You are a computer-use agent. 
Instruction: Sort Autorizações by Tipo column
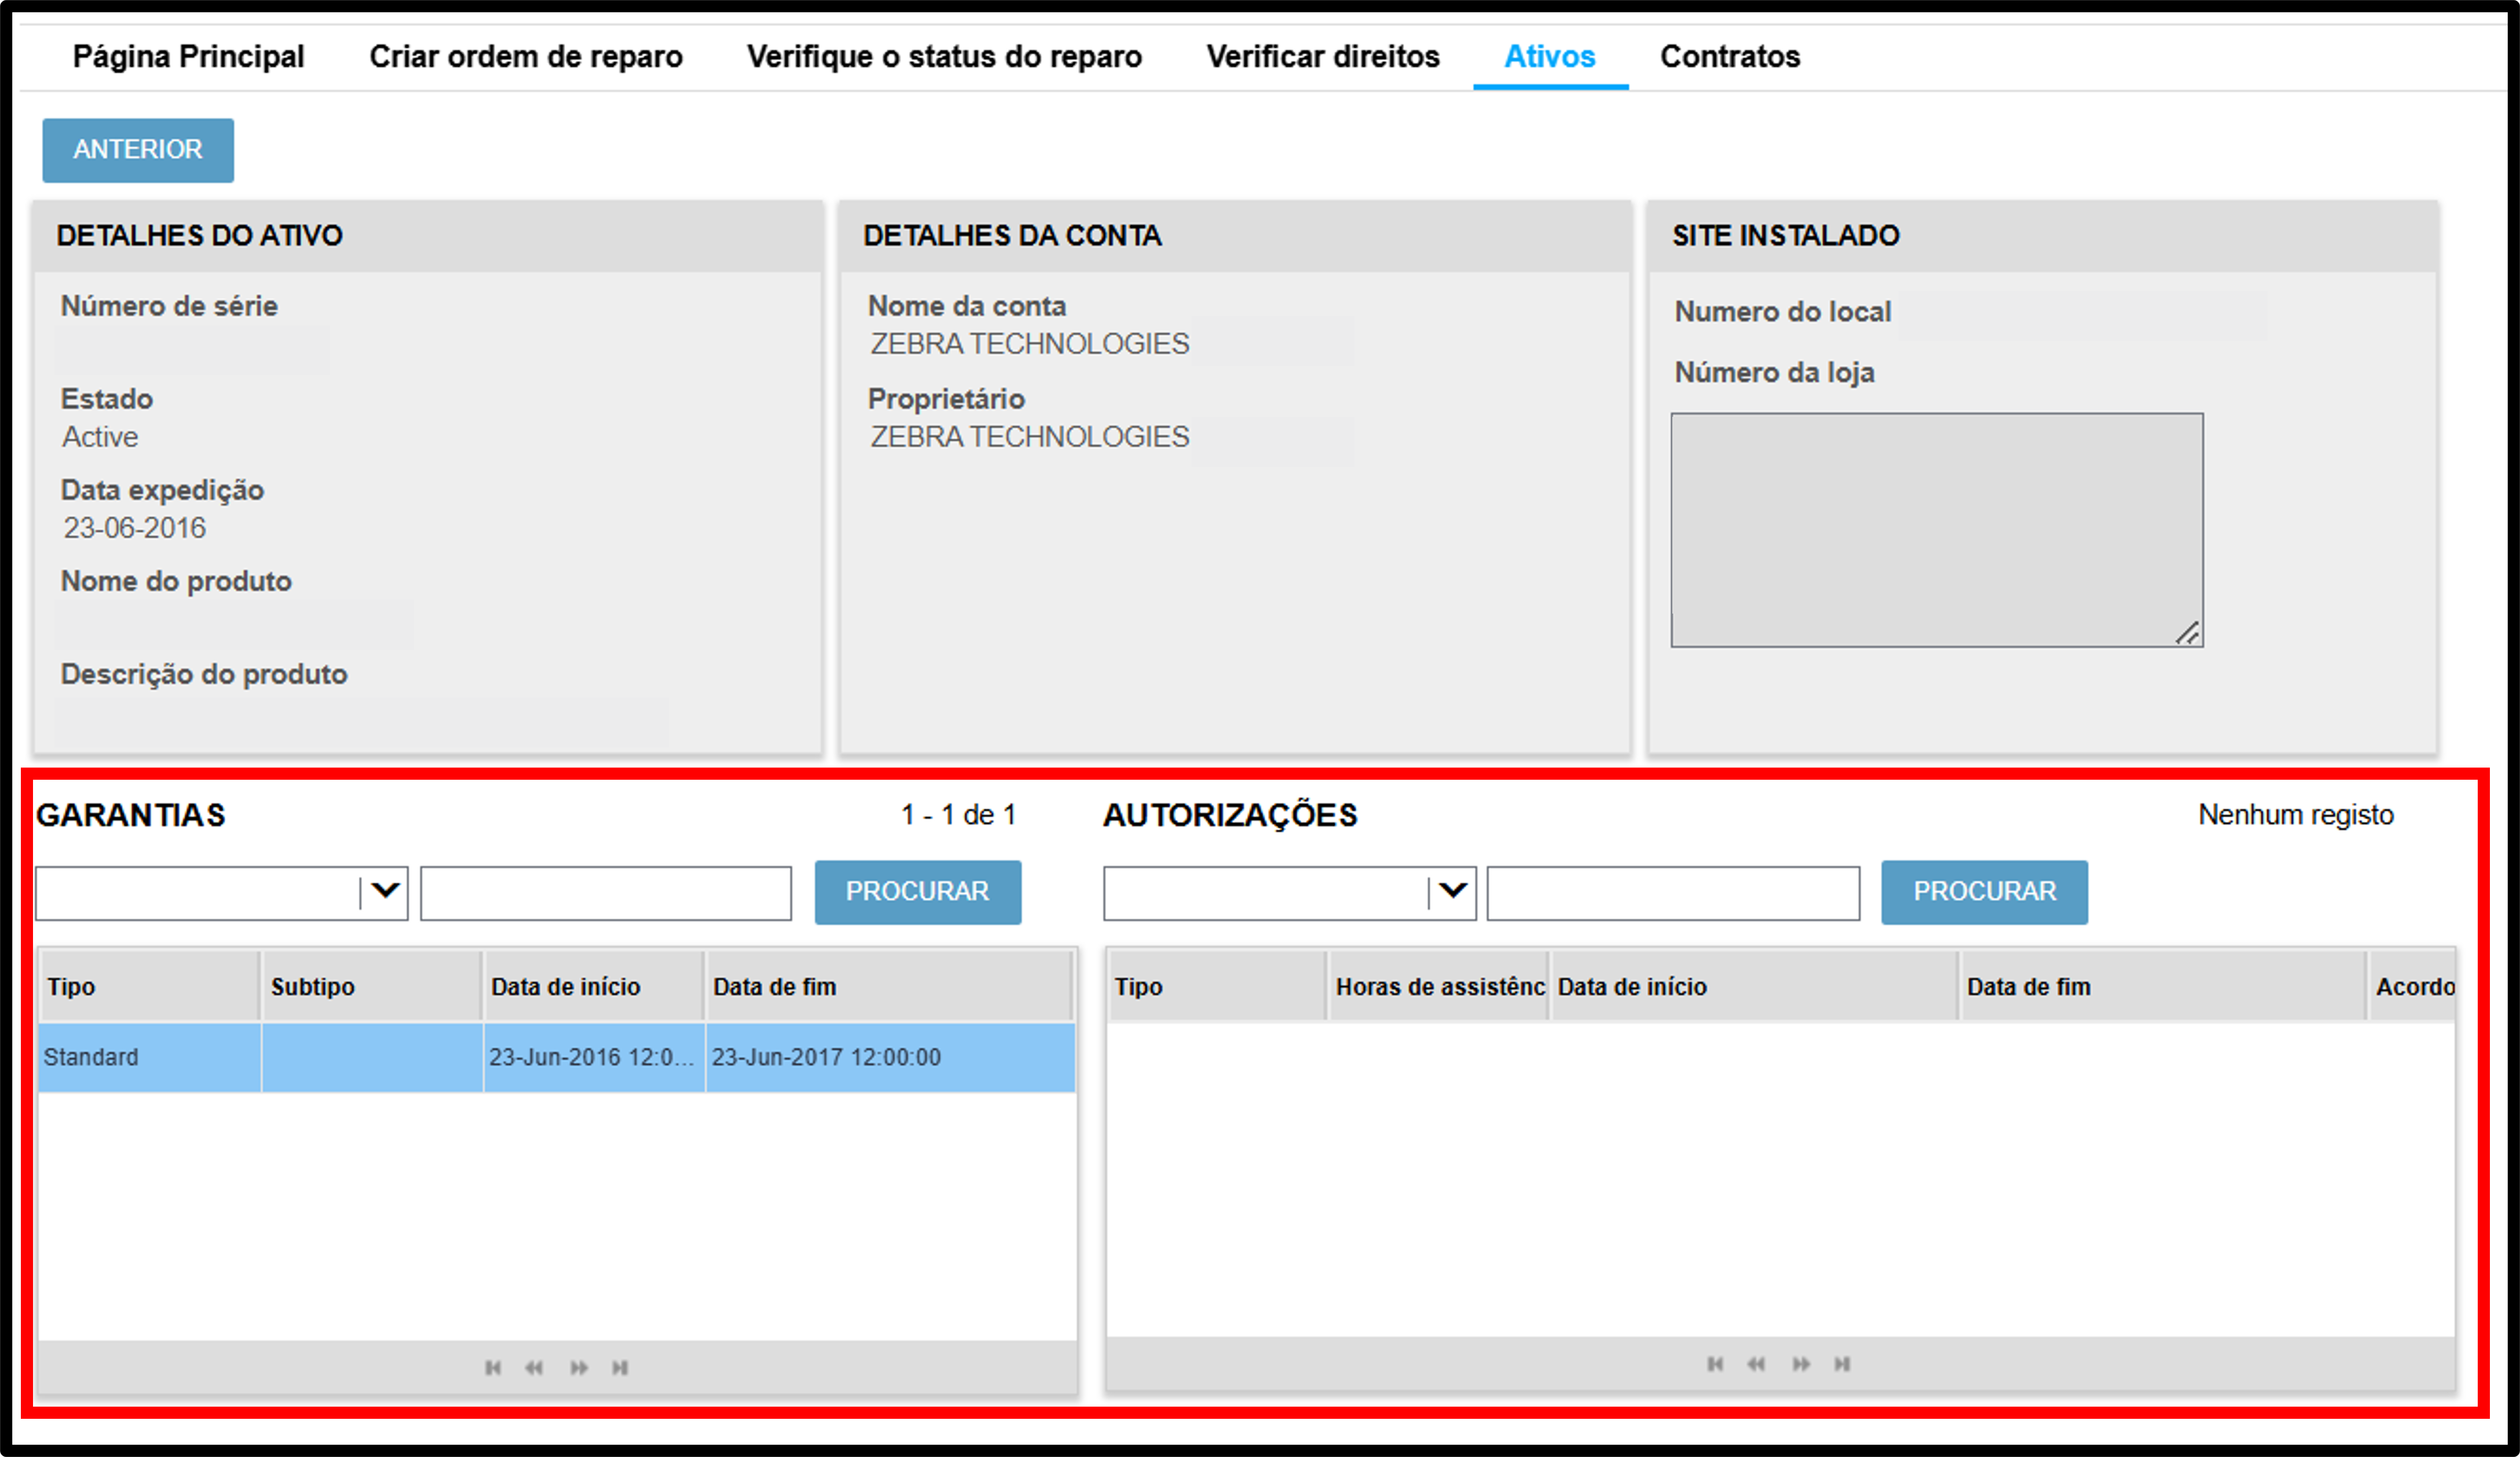pos(1217,986)
